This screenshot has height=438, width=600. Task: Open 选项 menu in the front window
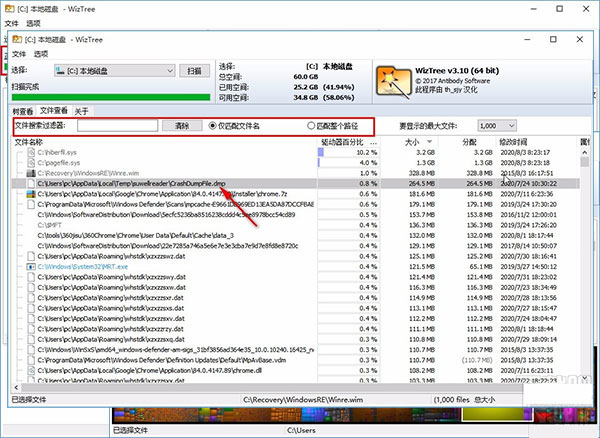click(41, 54)
